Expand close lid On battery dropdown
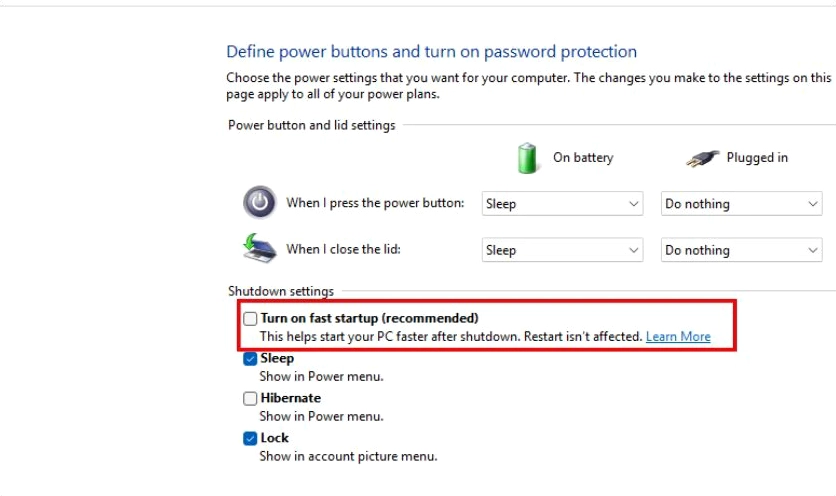Screen dimensions: 836x496 click(562, 250)
